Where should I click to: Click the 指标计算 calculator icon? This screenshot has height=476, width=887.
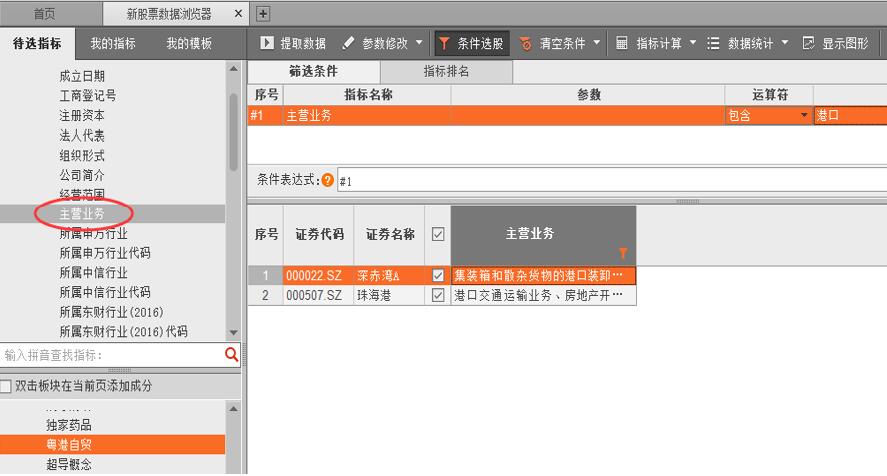(622, 44)
